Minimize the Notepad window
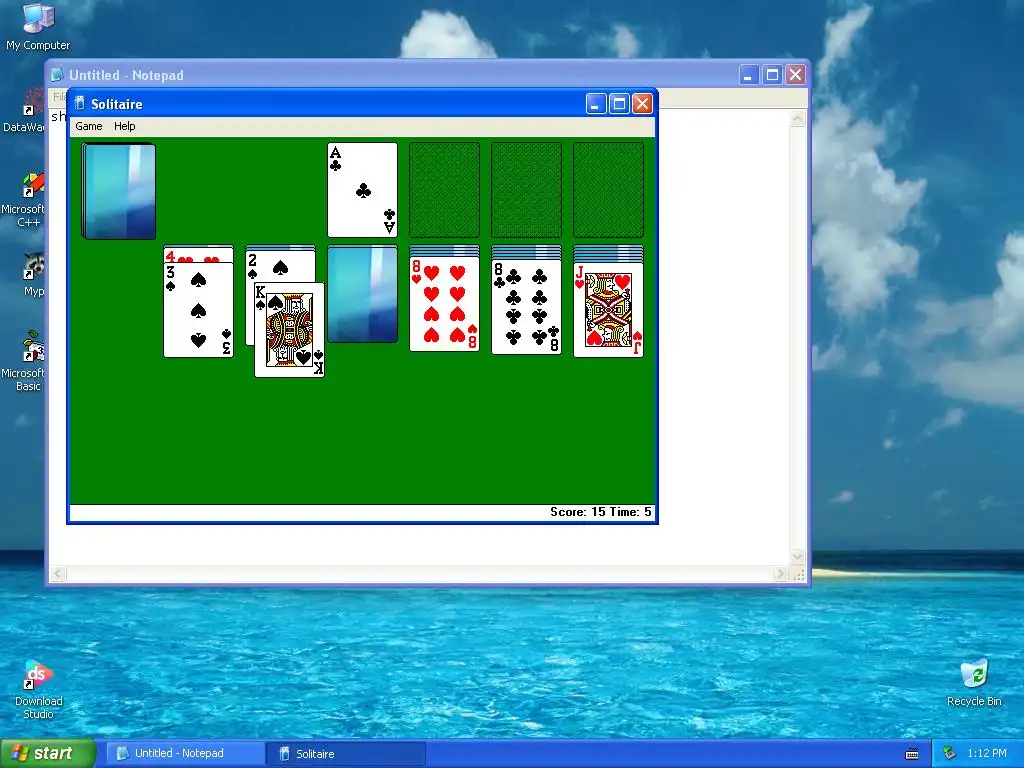This screenshot has width=1024, height=768. [x=748, y=75]
